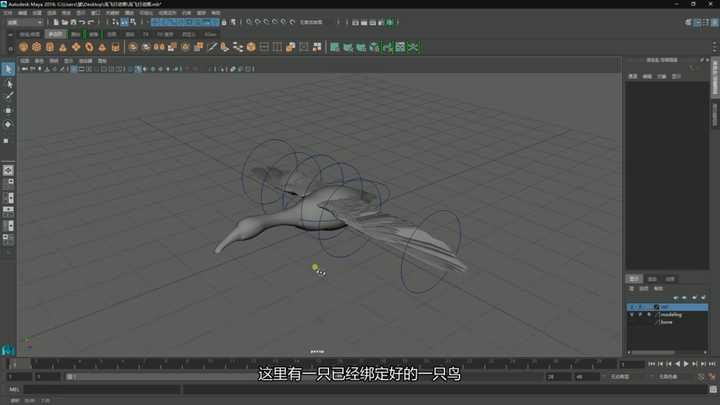Image resolution: width=720 pixels, height=405 pixels.
Task: Open the layer editor 选项 (Options) menu
Action: tap(644, 289)
